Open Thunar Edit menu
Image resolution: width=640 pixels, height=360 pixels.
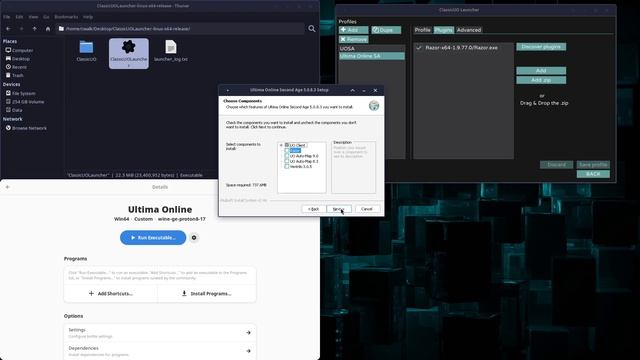tap(19, 17)
